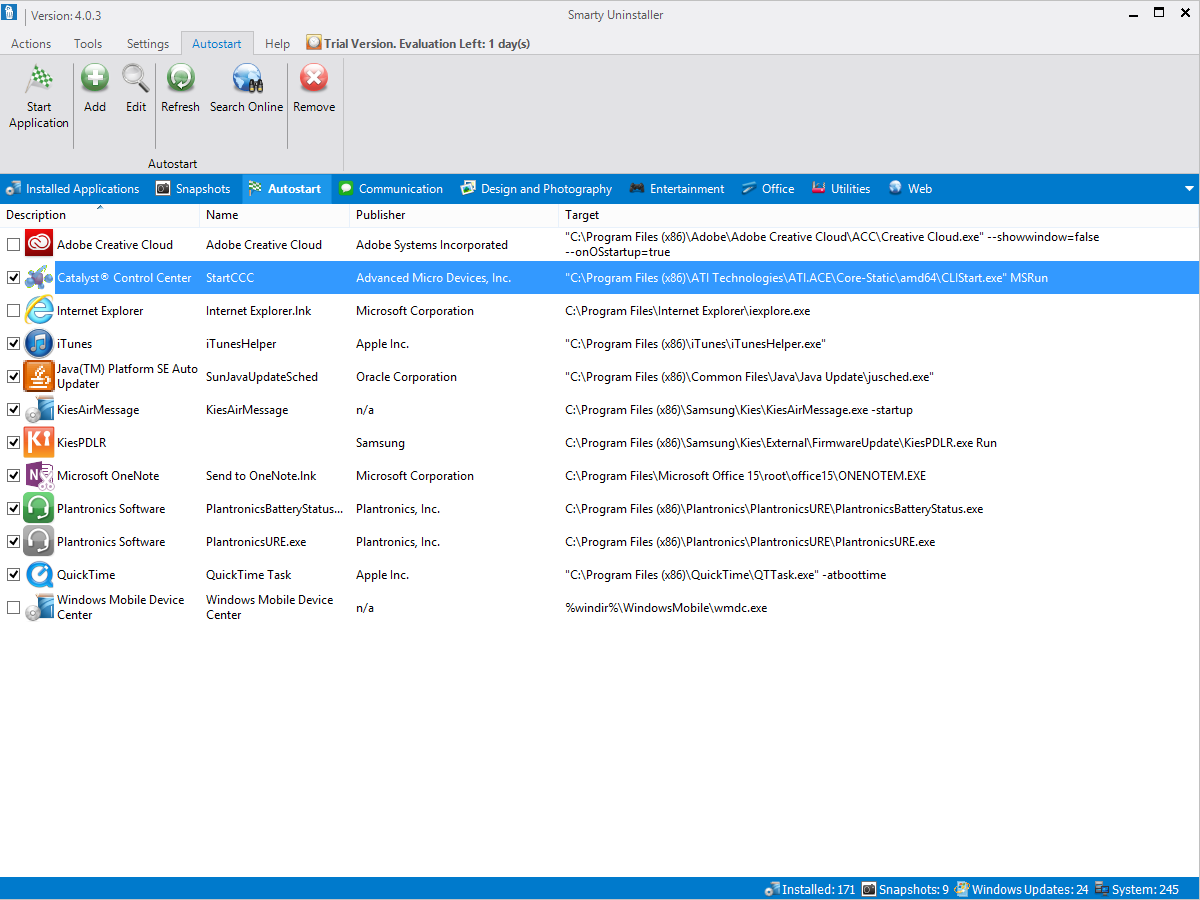Click the Samsung publisher cell
Image resolution: width=1200 pixels, height=900 pixels.
[380, 443]
